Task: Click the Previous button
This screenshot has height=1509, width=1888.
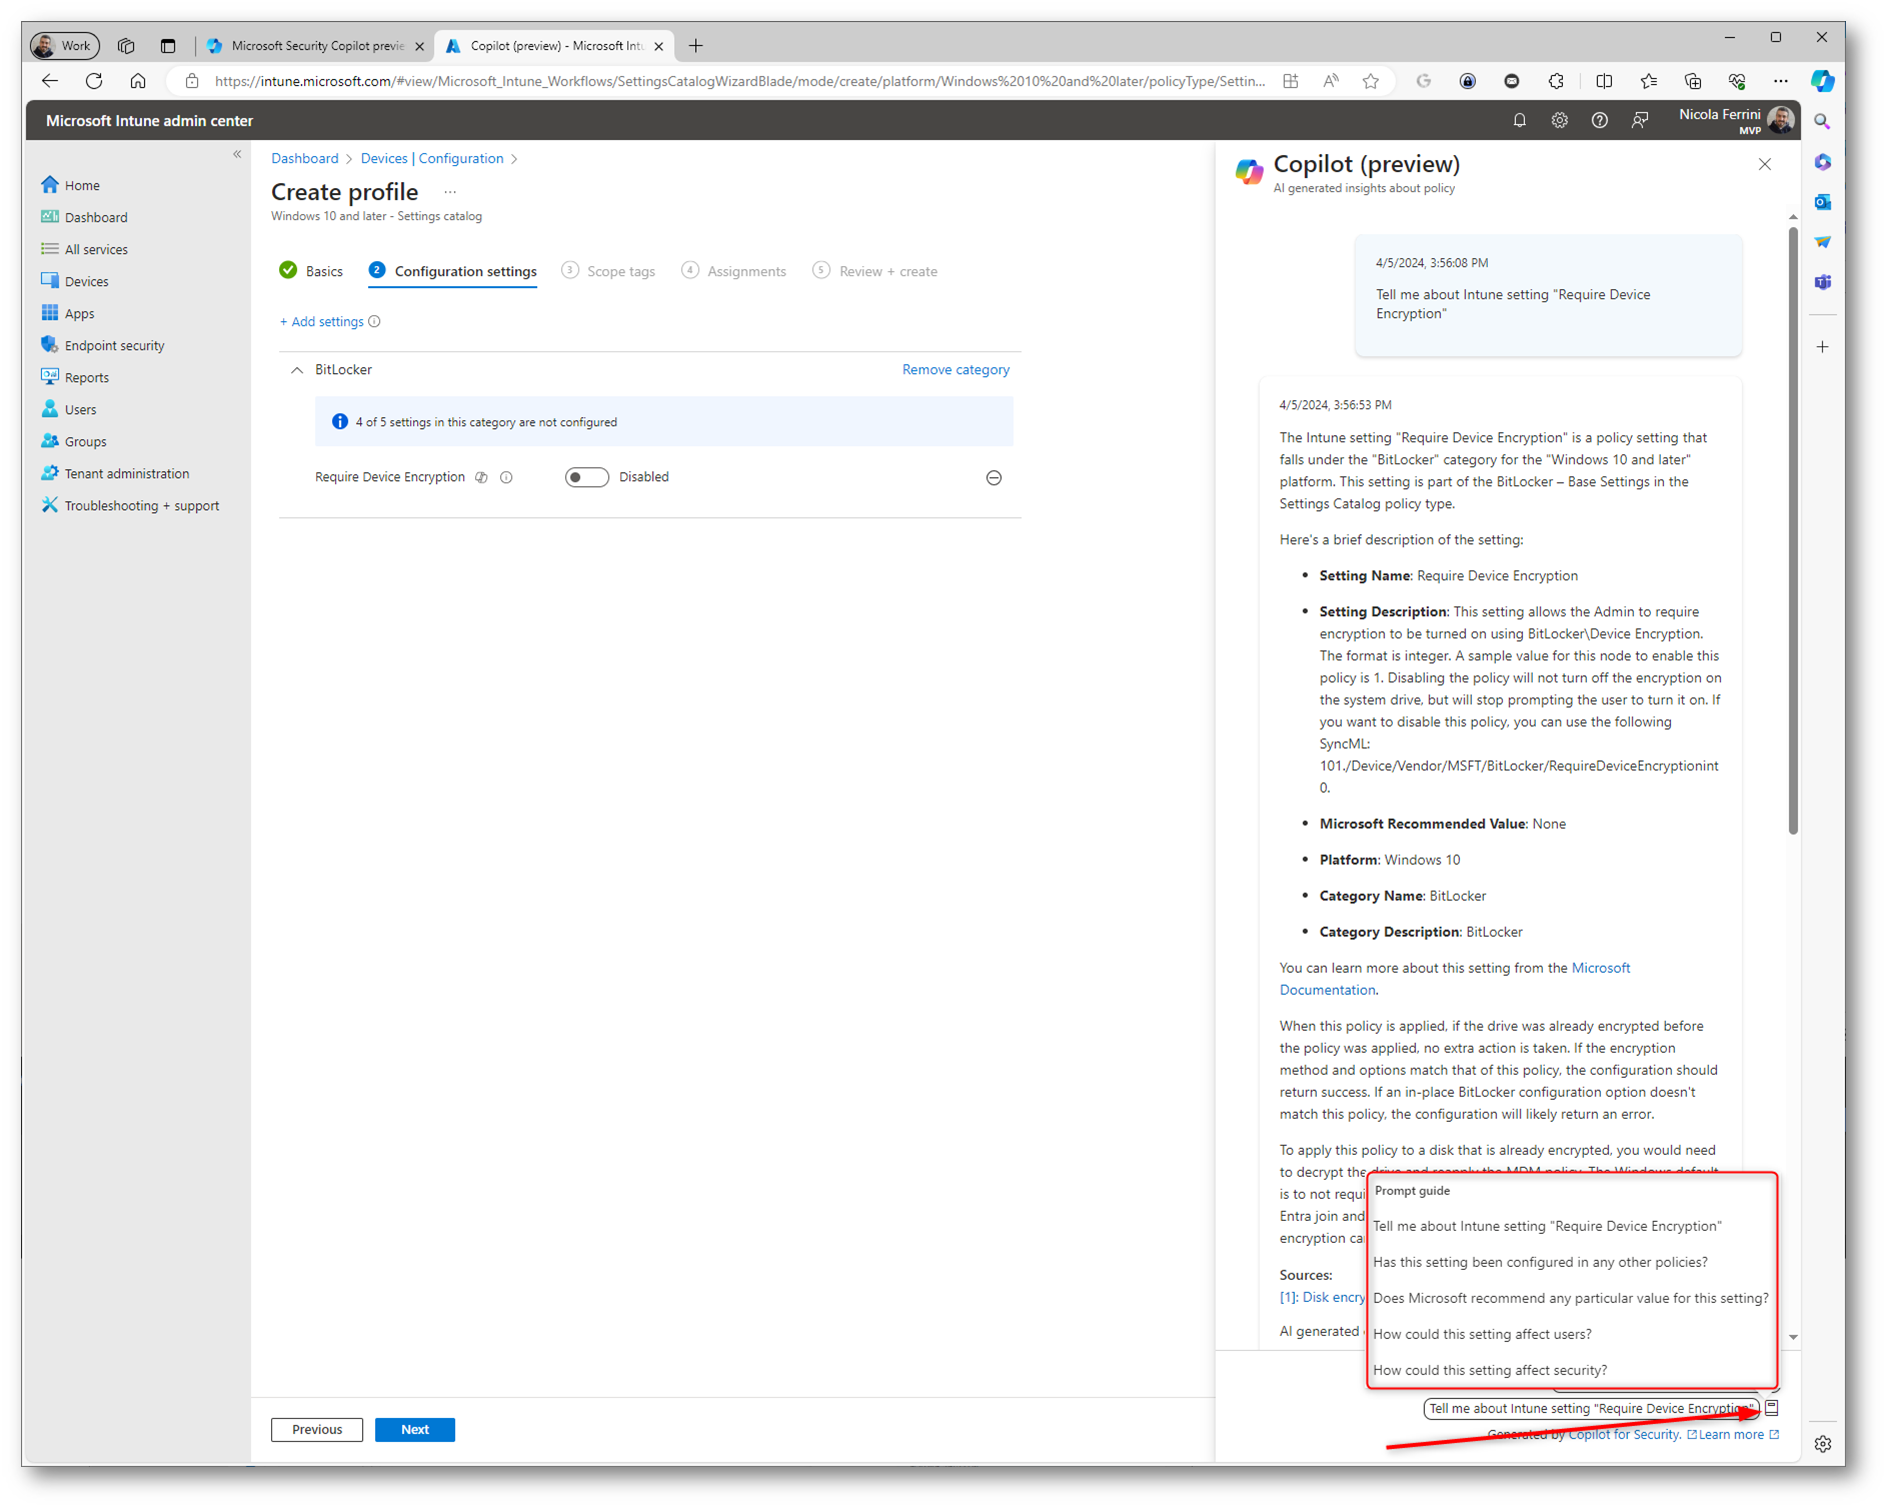Action: pos(317,1429)
